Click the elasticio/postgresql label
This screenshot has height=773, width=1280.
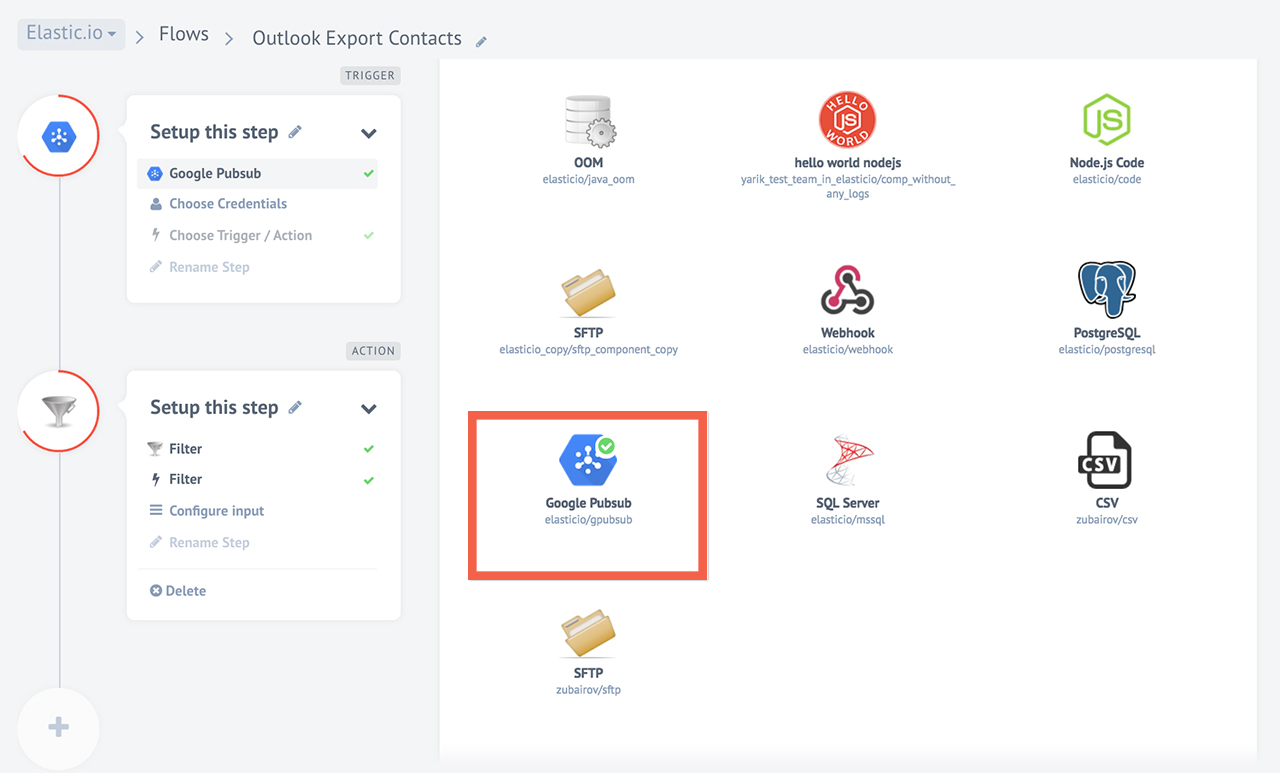(1106, 350)
